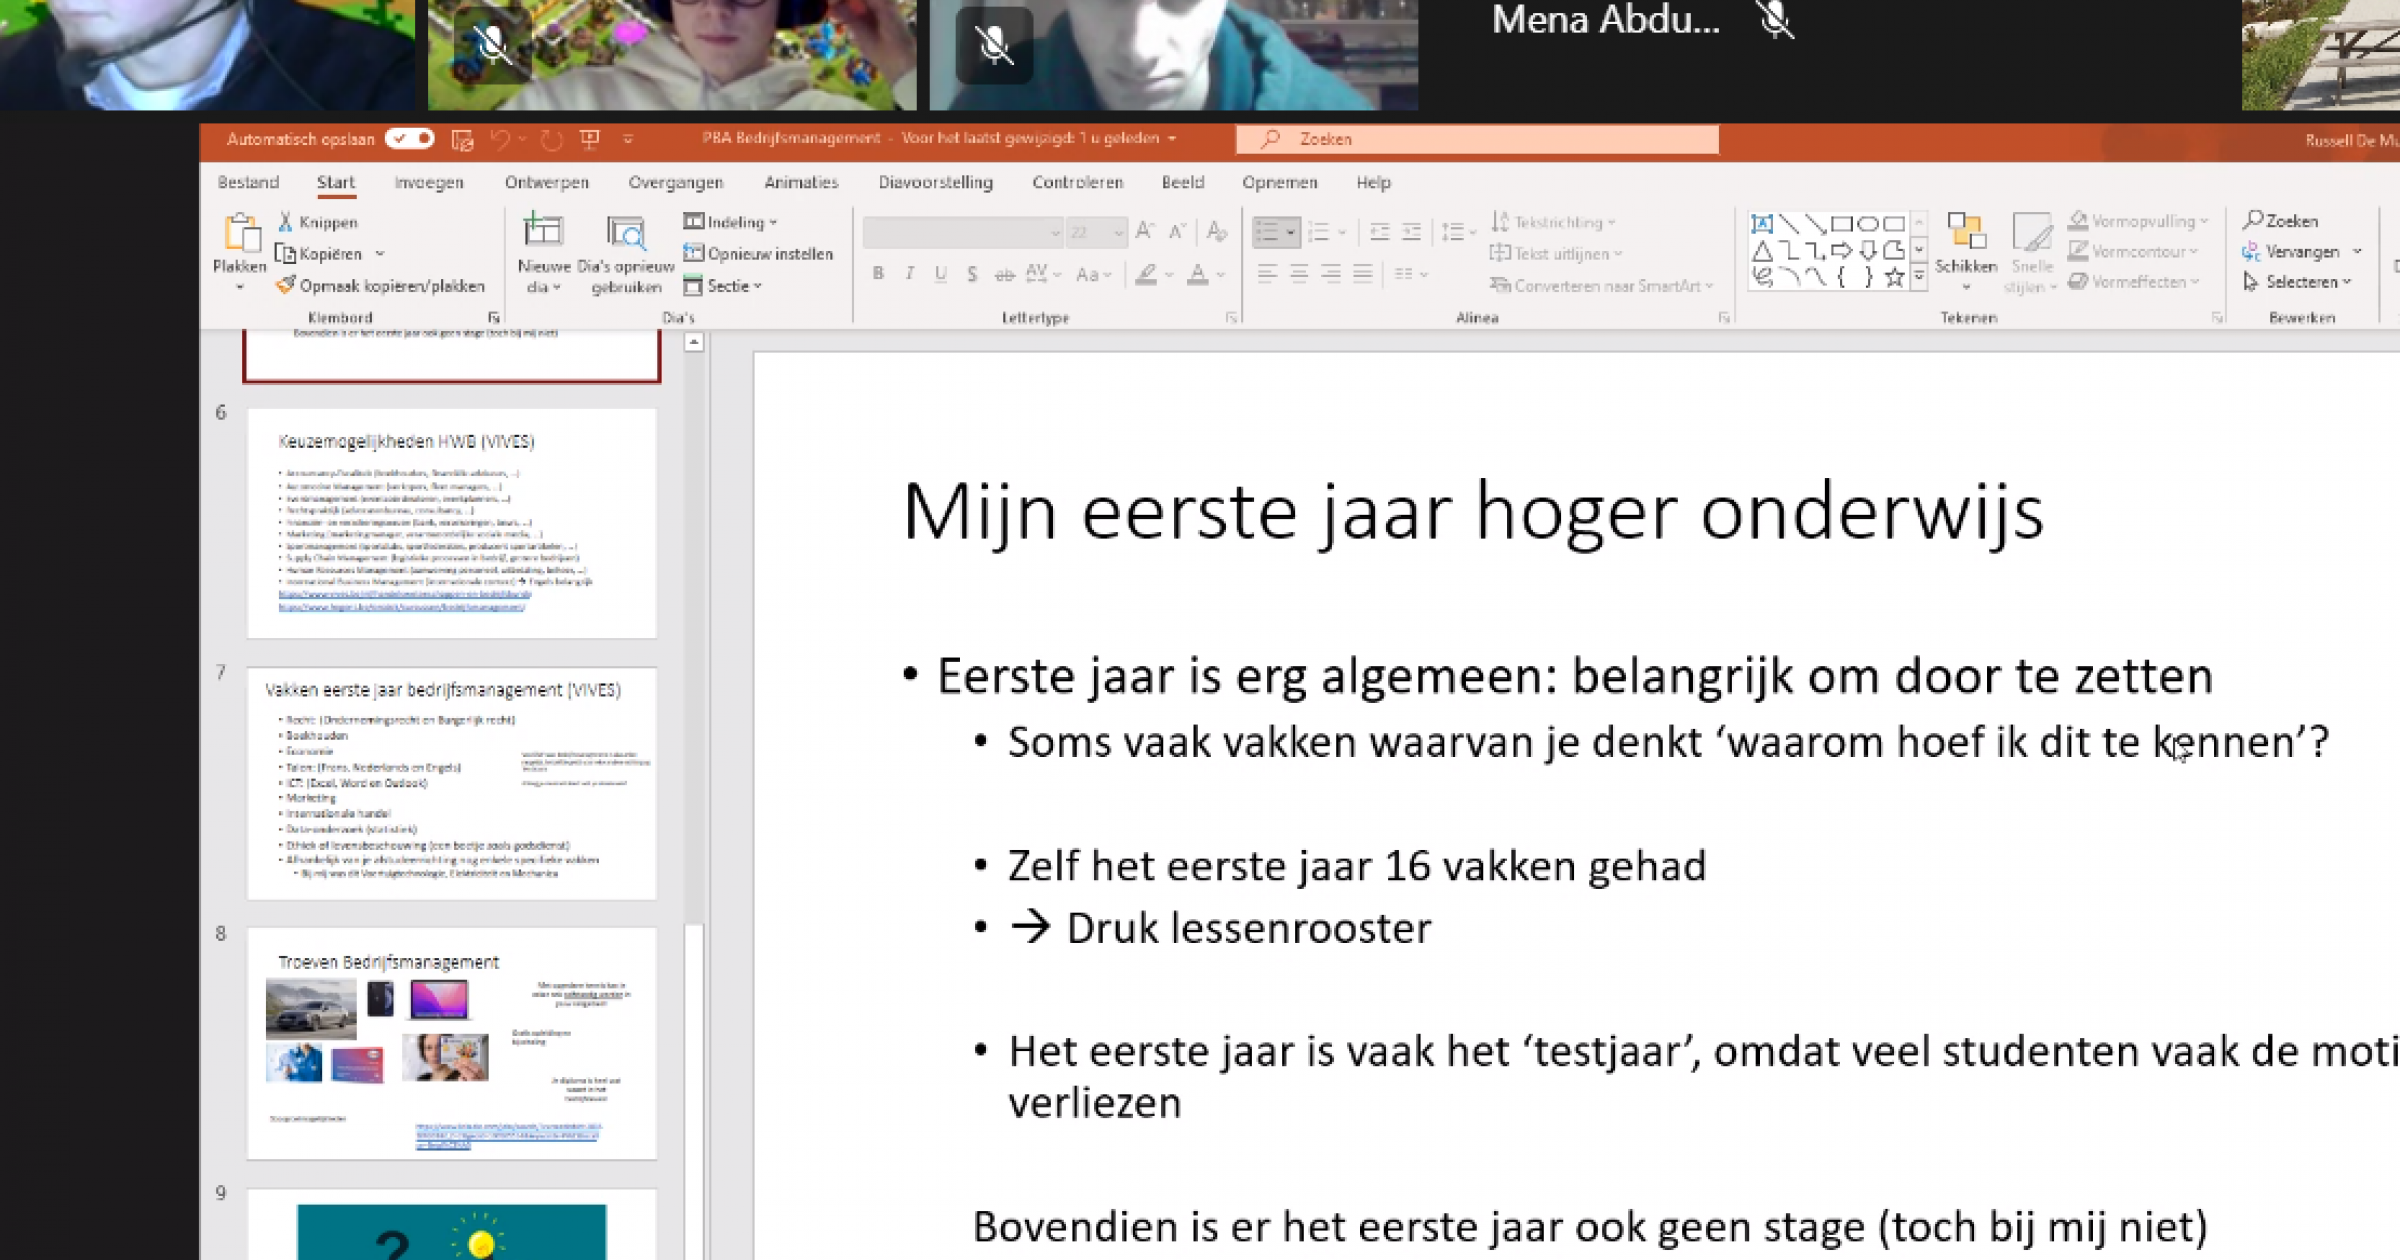Cut selection with Knippen
The height and width of the screenshot is (1260, 2400).
tap(317, 222)
